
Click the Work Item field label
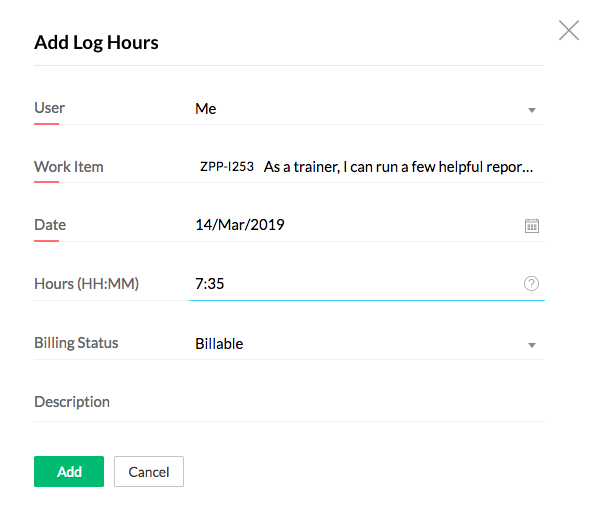[69, 167]
